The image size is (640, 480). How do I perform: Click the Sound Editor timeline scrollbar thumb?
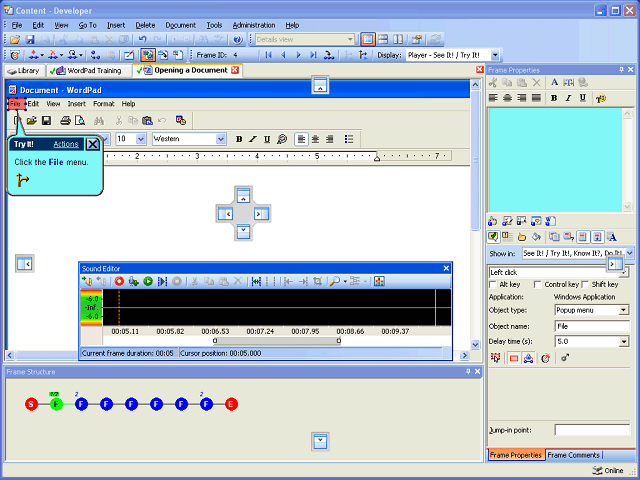[x=277, y=341]
